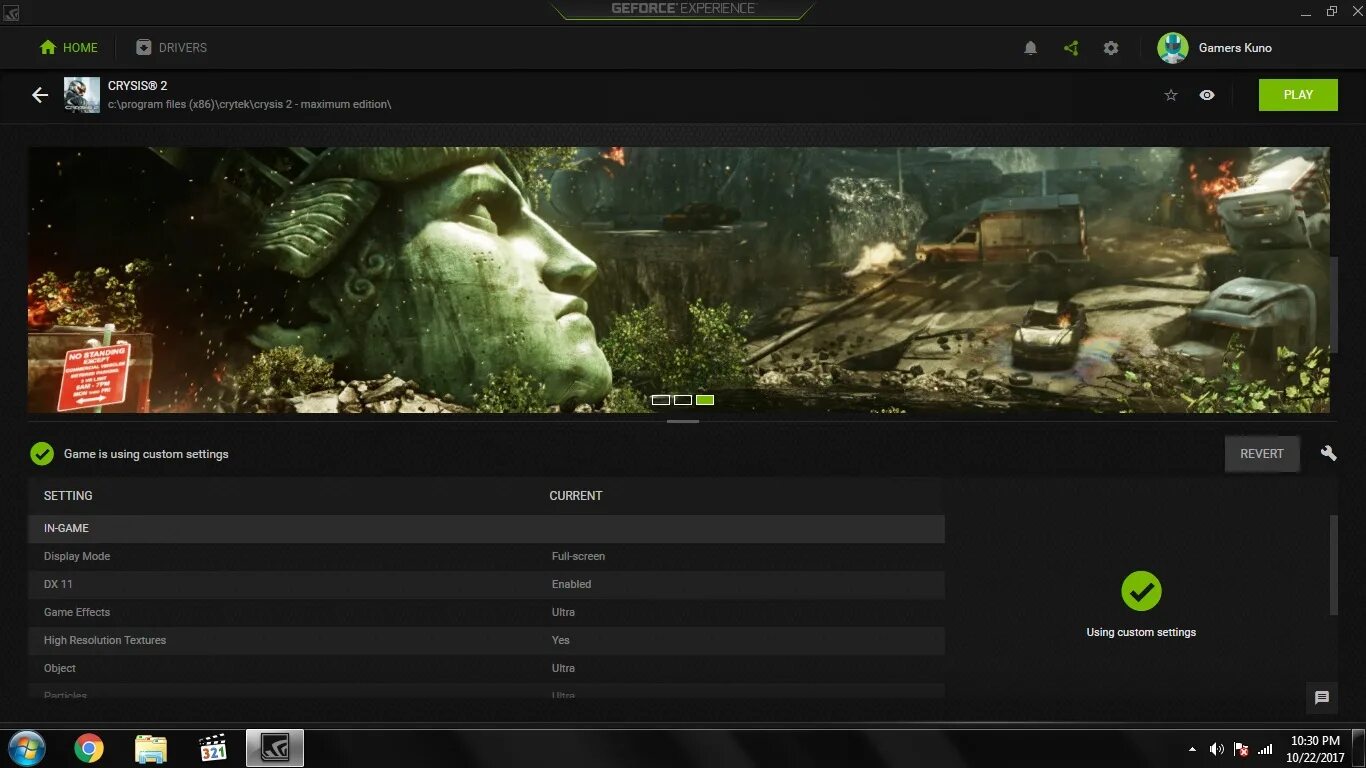Toggle the eye visibility icon
The height and width of the screenshot is (768, 1366).
[x=1207, y=95]
